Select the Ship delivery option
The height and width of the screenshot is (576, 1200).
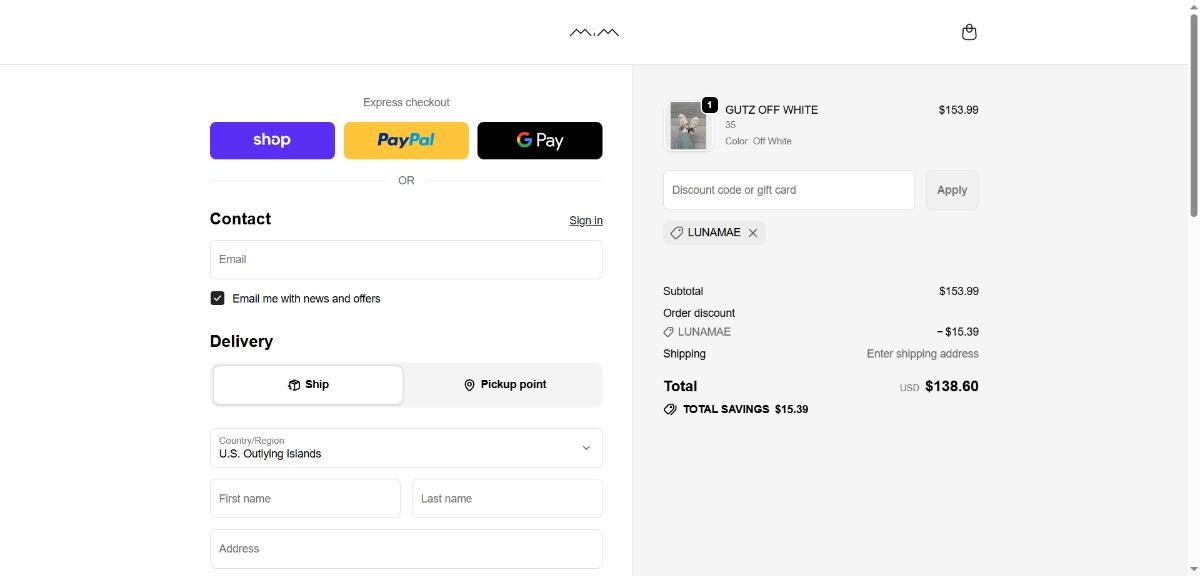pyautogui.click(x=308, y=385)
